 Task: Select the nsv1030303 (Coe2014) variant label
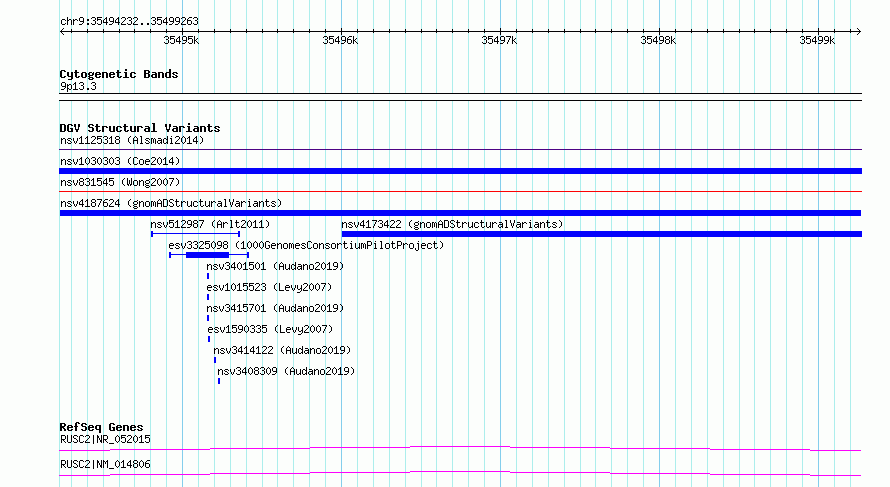pyautogui.click(x=120, y=161)
